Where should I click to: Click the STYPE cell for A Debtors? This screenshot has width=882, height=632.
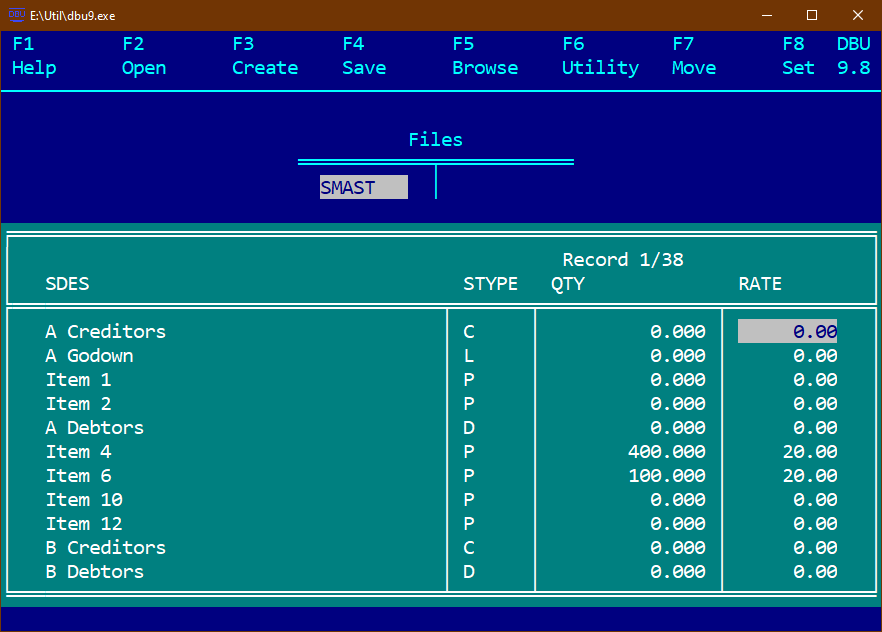tap(469, 428)
